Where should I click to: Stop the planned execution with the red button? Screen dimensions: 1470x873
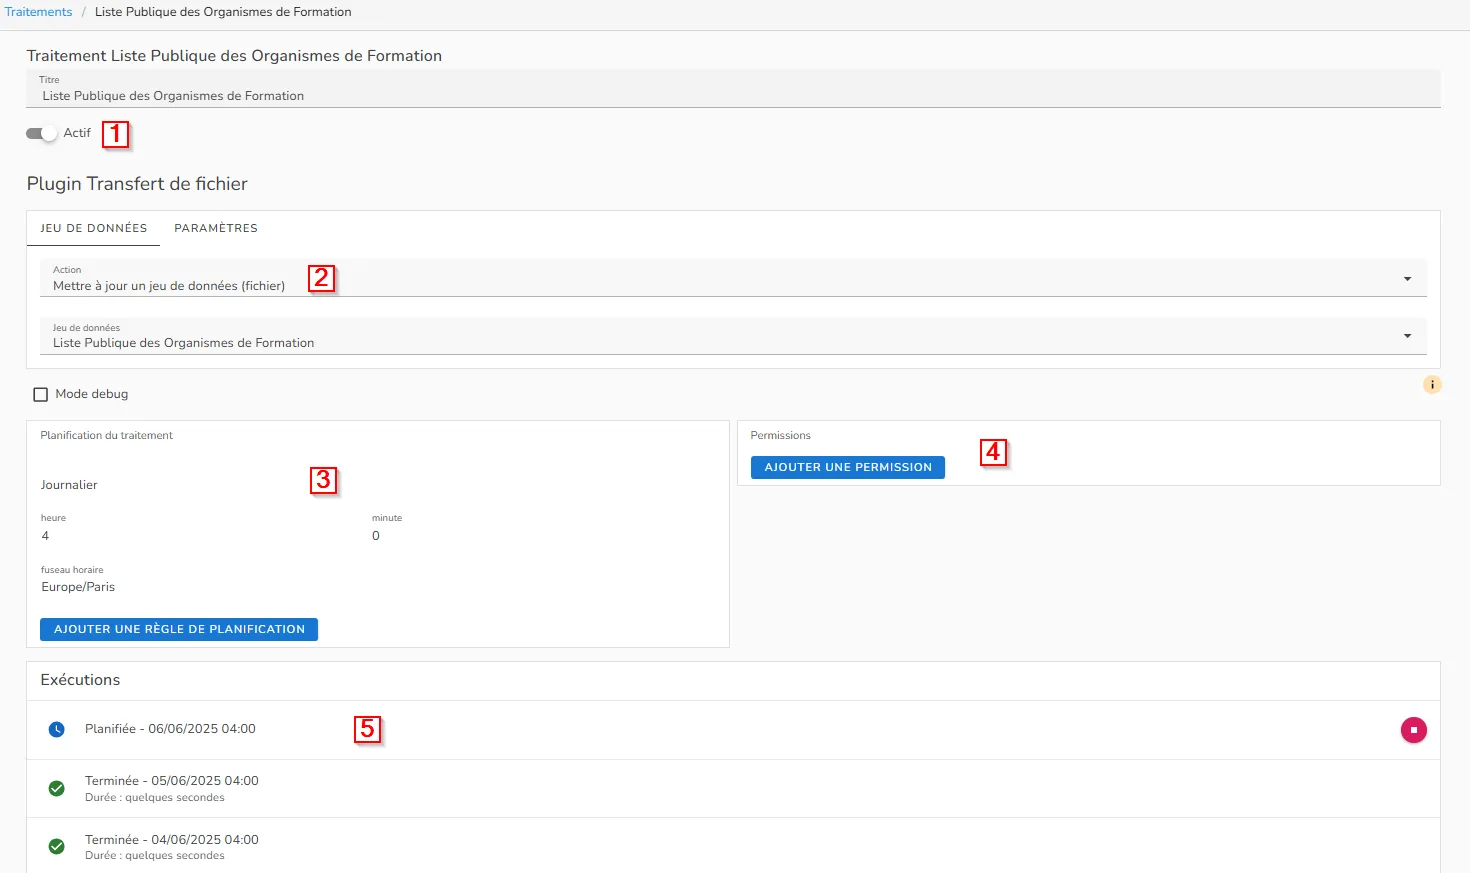click(x=1413, y=730)
